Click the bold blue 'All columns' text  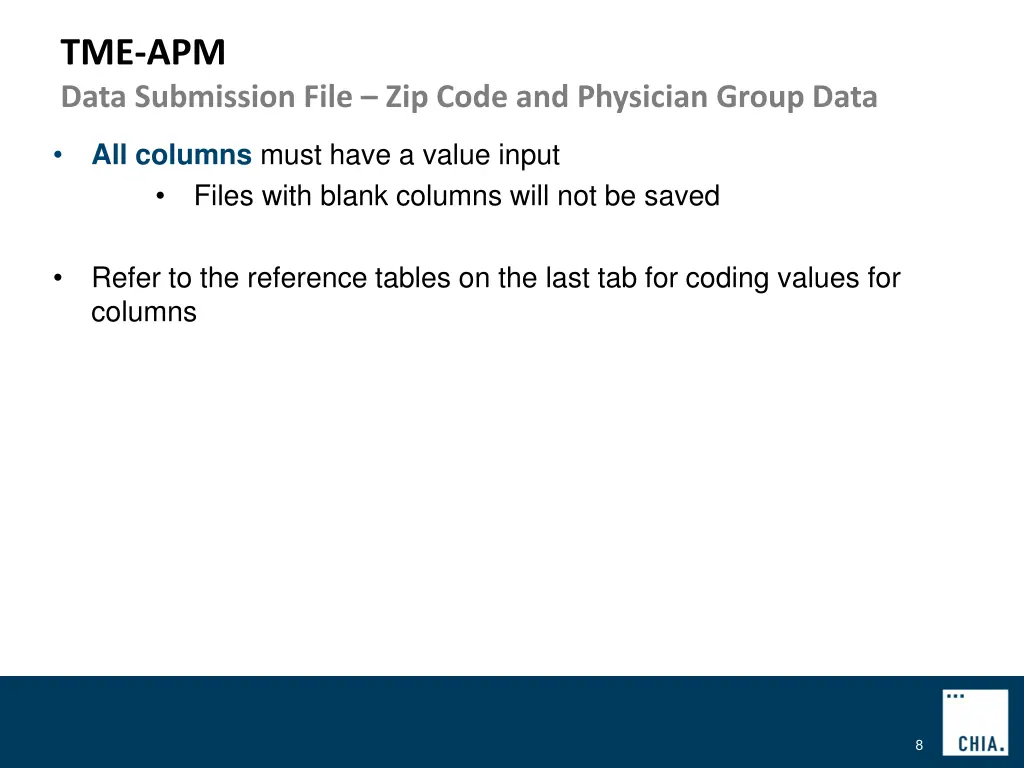pos(171,156)
